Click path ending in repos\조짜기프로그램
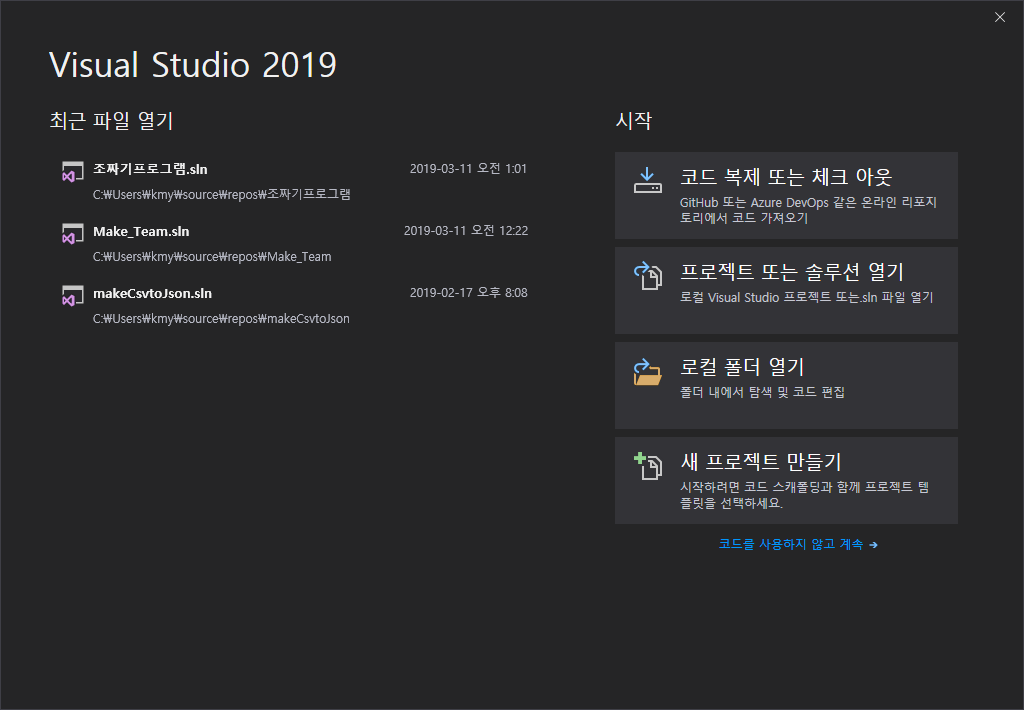The height and width of the screenshot is (710, 1024). click(x=221, y=195)
